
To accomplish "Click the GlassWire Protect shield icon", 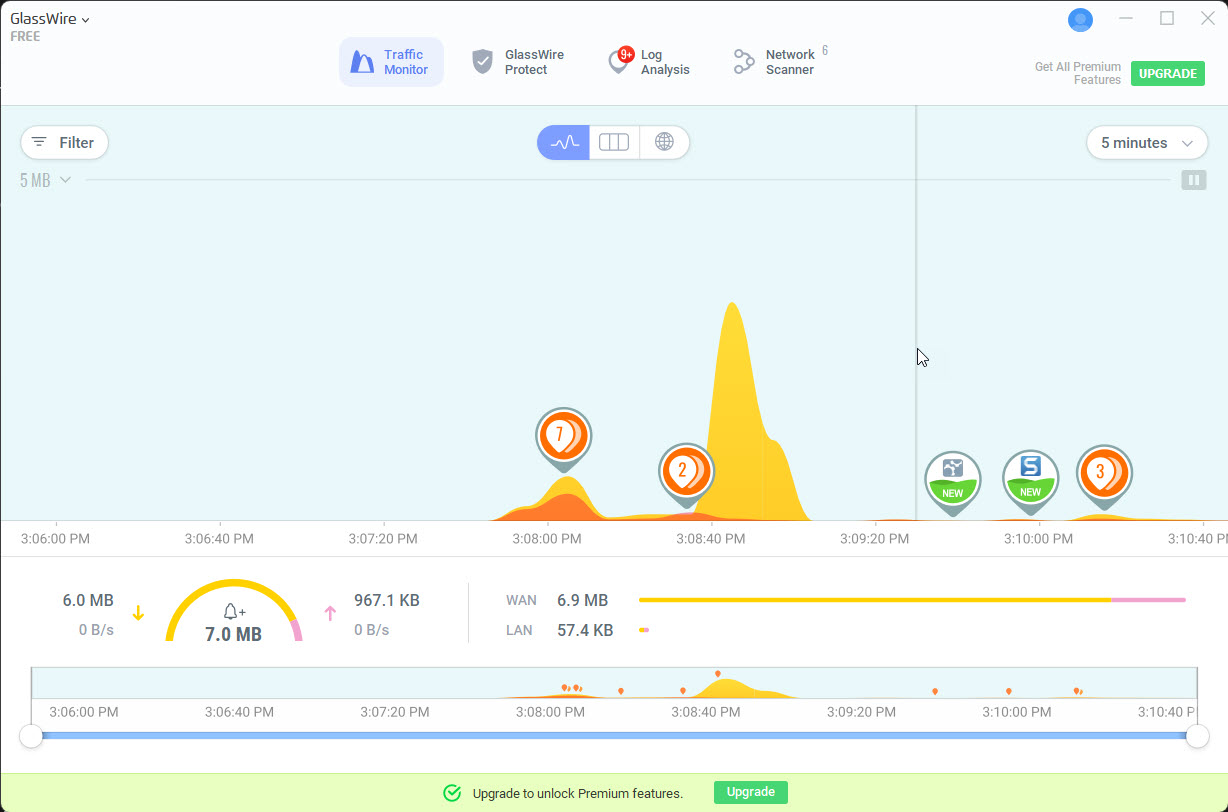I will (483, 62).
